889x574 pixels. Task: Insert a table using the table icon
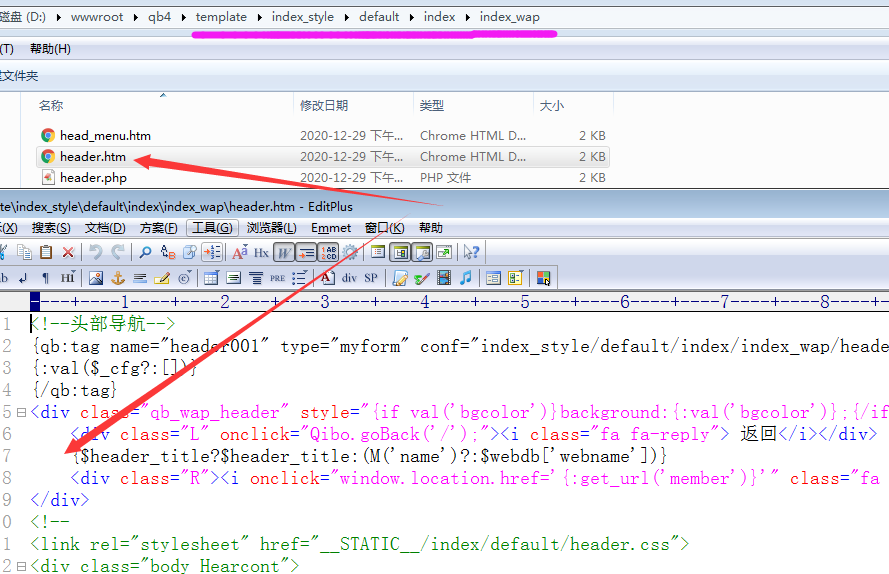tap(211, 278)
